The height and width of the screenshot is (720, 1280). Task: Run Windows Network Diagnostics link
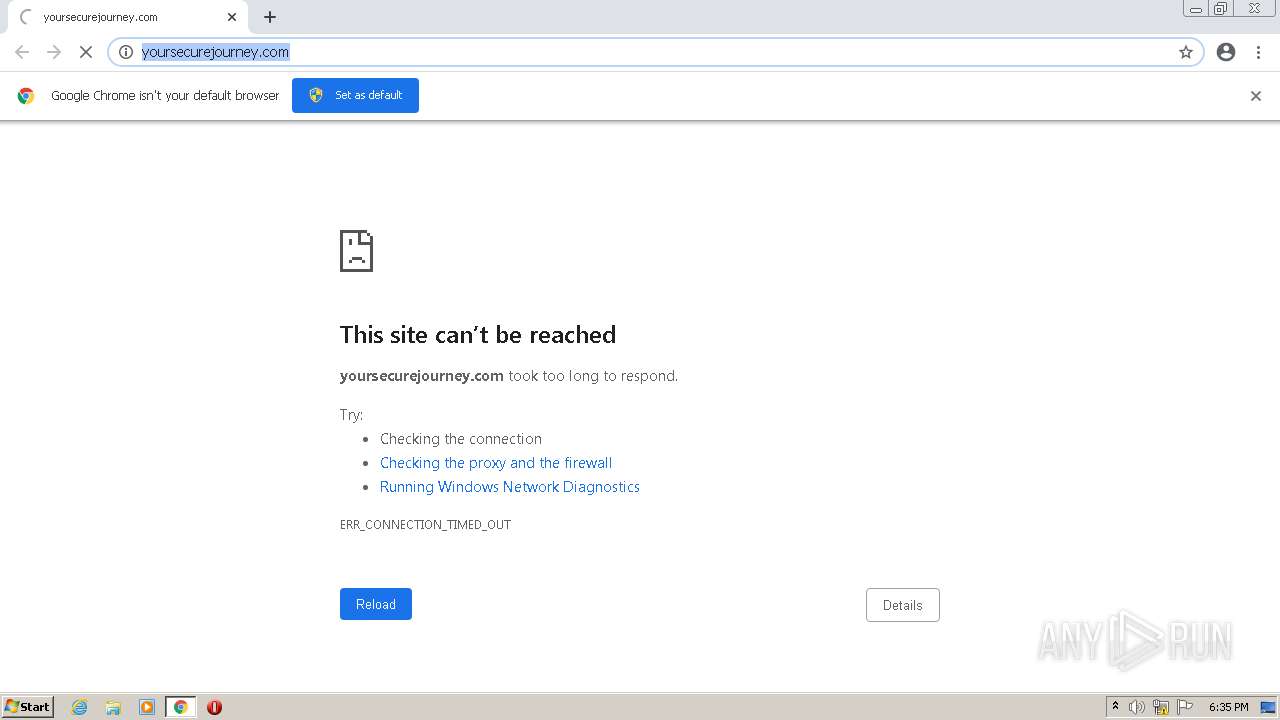click(510, 487)
